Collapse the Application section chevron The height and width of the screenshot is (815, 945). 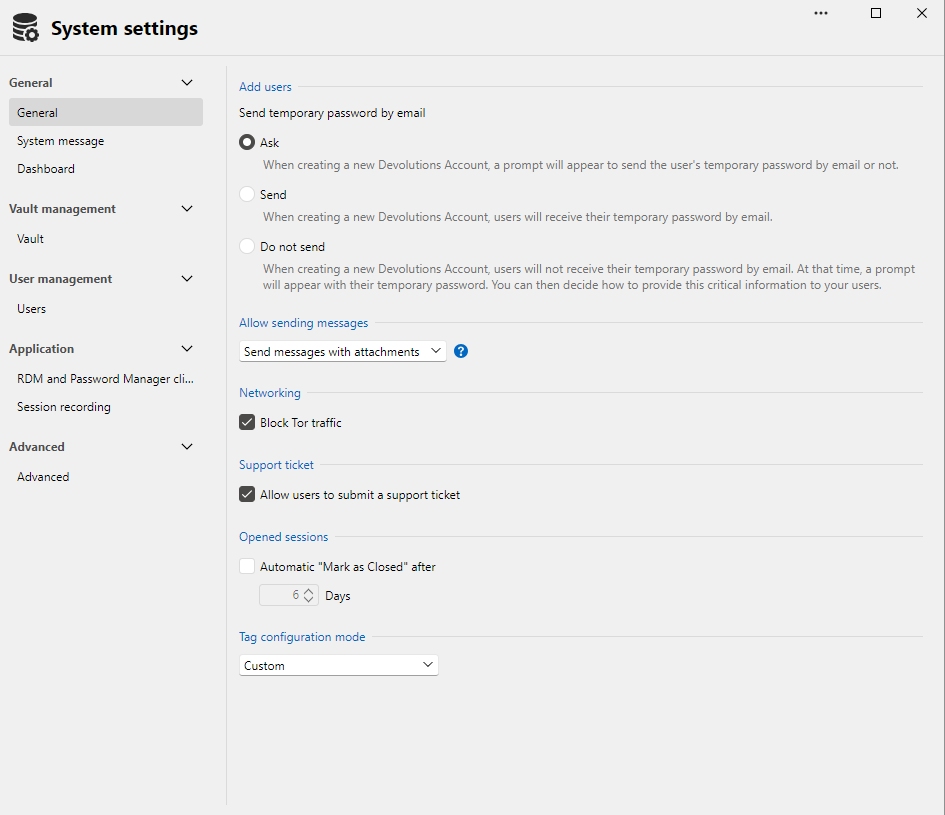(x=187, y=348)
